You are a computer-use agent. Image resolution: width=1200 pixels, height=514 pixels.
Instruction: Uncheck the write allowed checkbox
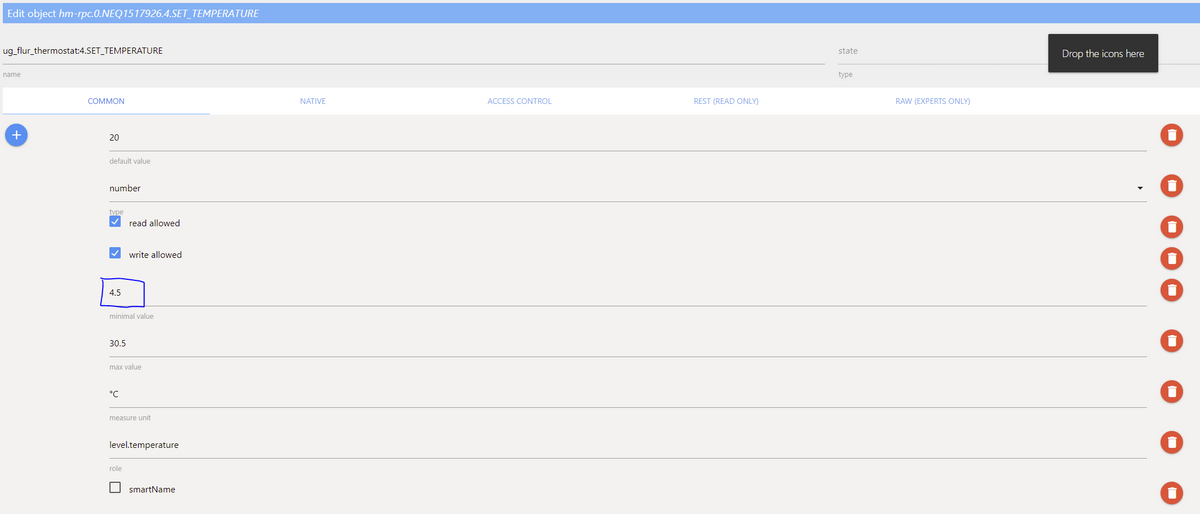[115, 254]
